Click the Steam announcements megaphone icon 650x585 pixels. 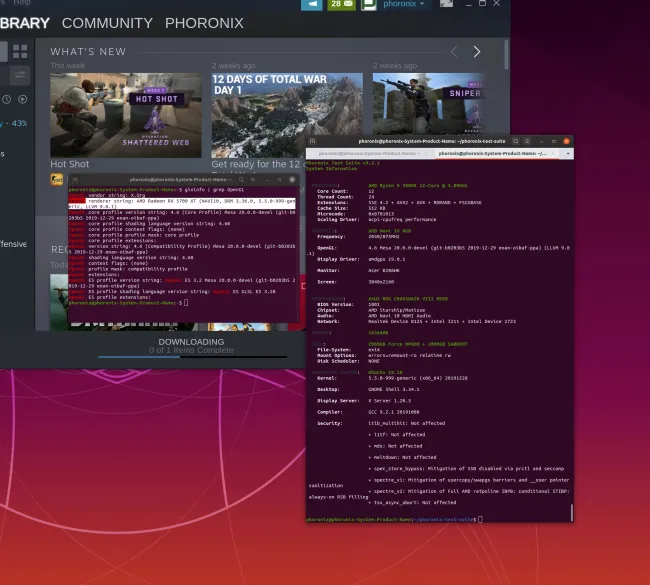coord(311,5)
